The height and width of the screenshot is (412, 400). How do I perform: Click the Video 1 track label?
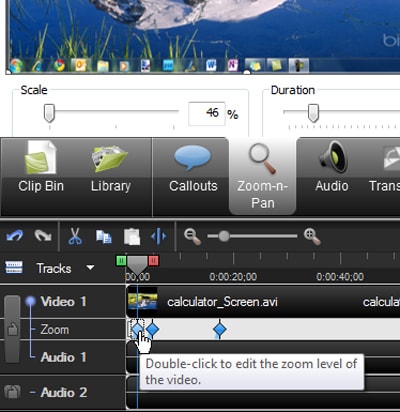tap(63, 301)
